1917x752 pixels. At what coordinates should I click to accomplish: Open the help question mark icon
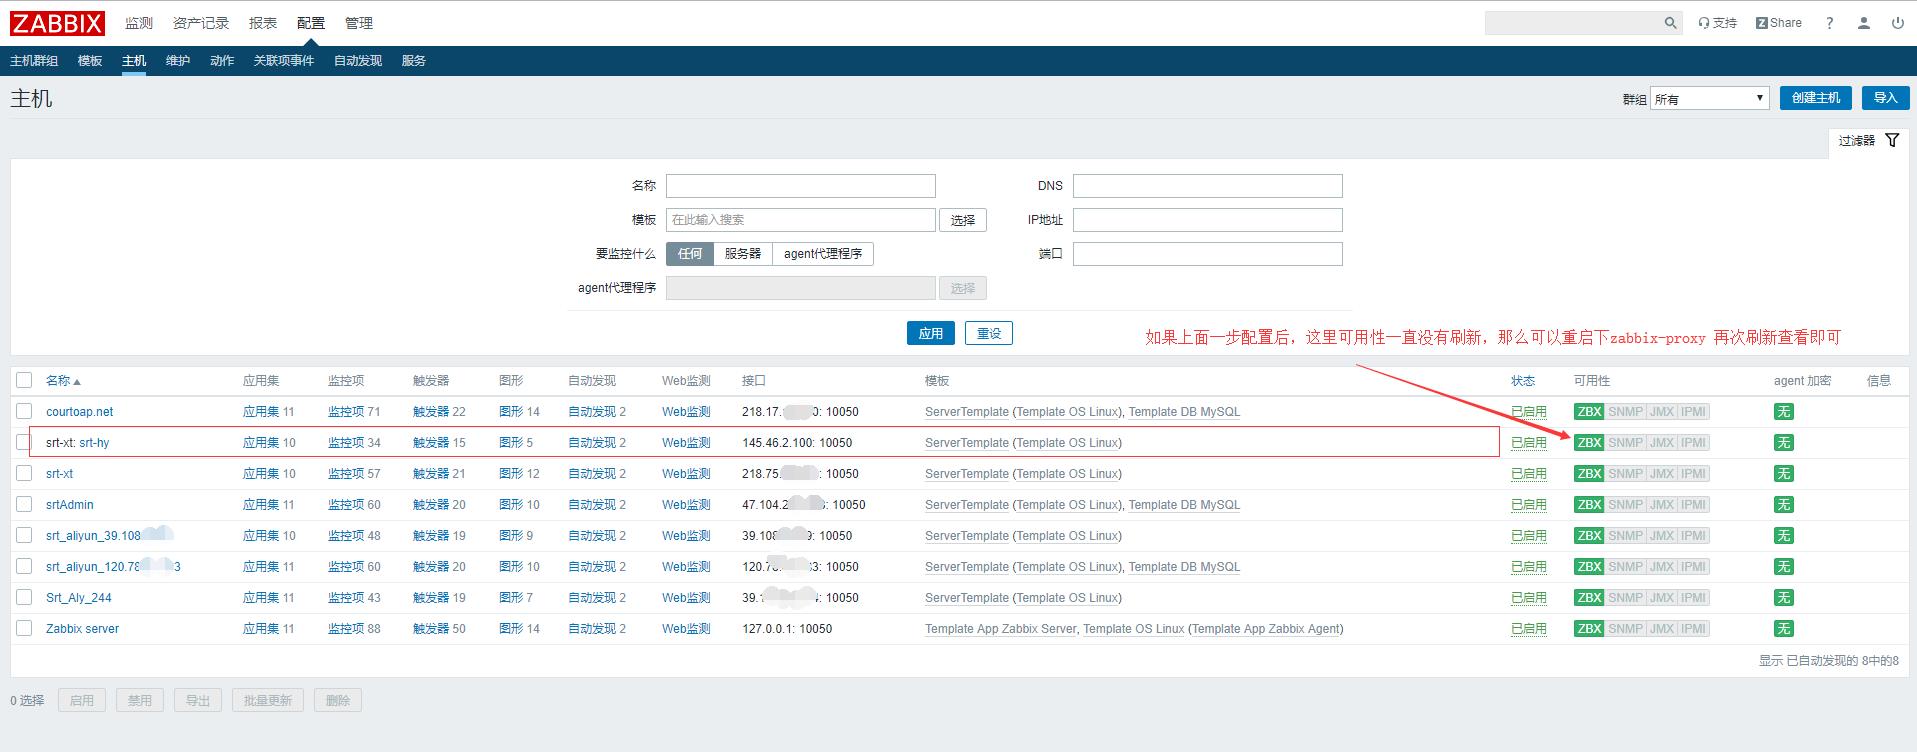pos(1829,23)
